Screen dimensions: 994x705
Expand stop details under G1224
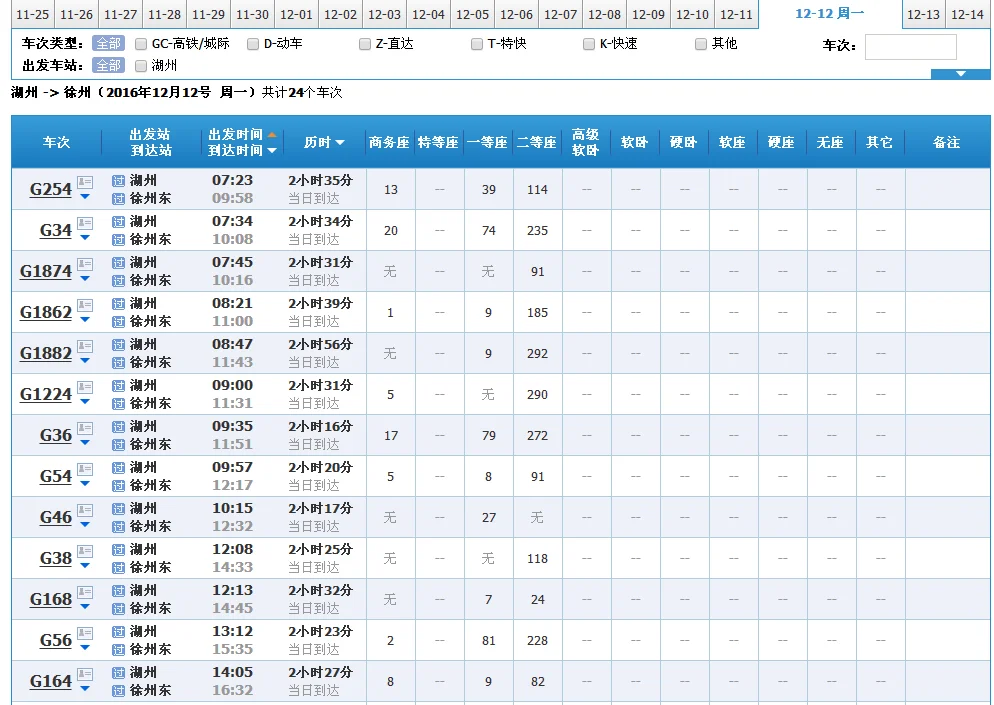pos(85,402)
